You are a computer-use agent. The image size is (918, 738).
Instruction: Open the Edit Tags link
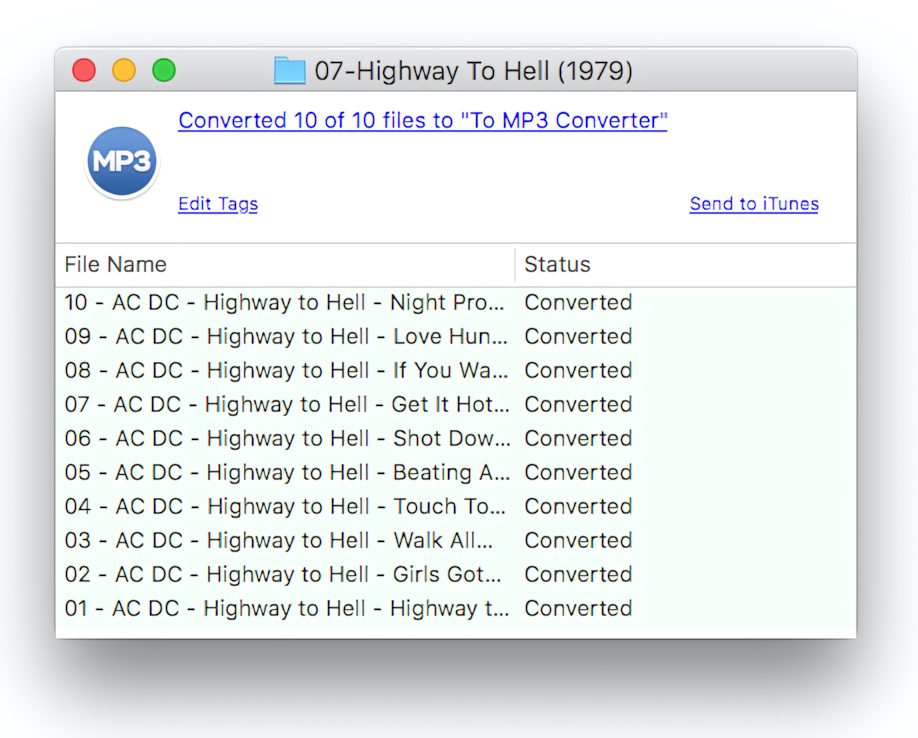[218, 204]
